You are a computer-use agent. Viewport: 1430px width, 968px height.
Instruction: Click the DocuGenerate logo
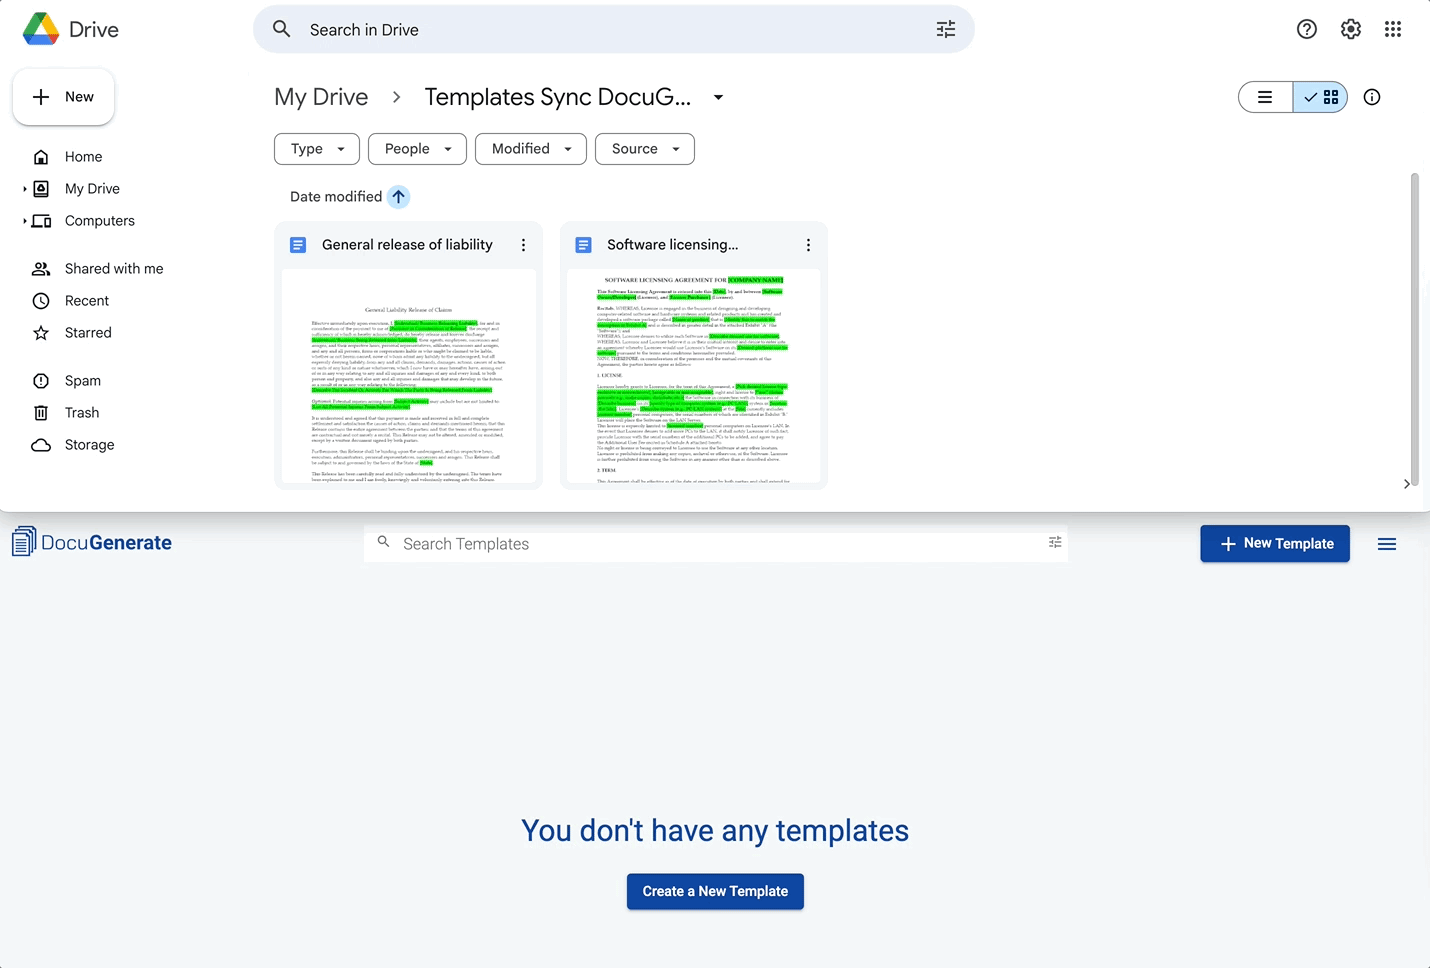coord(92,543)
